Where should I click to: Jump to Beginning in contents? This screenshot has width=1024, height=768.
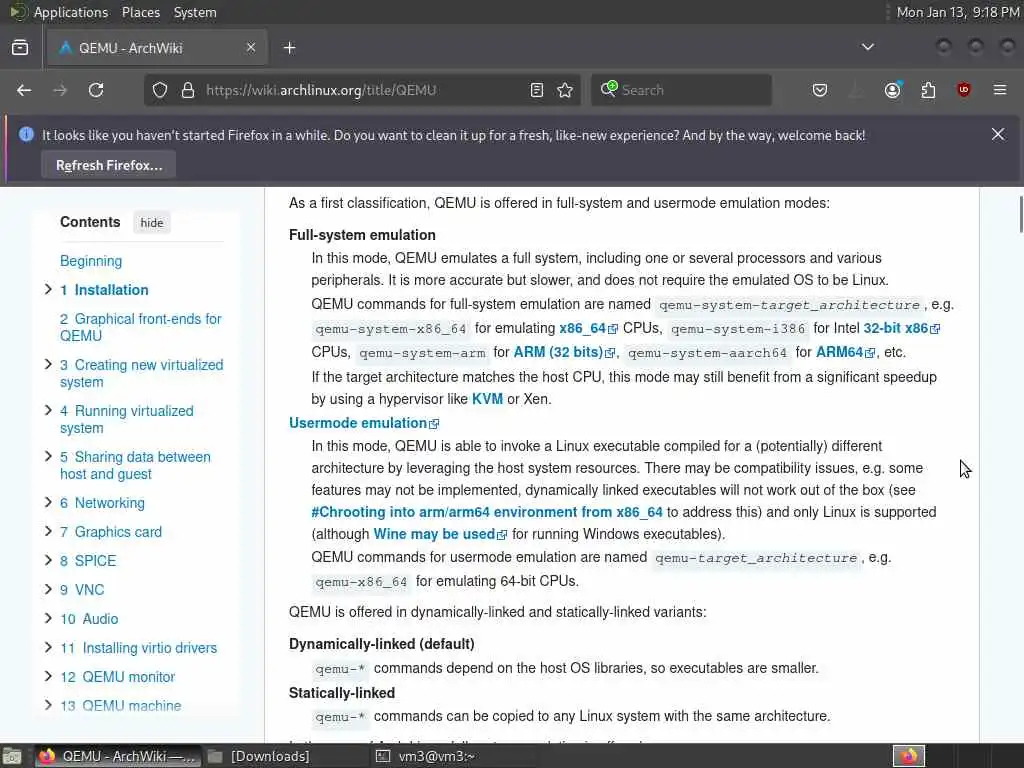point(91,261)
